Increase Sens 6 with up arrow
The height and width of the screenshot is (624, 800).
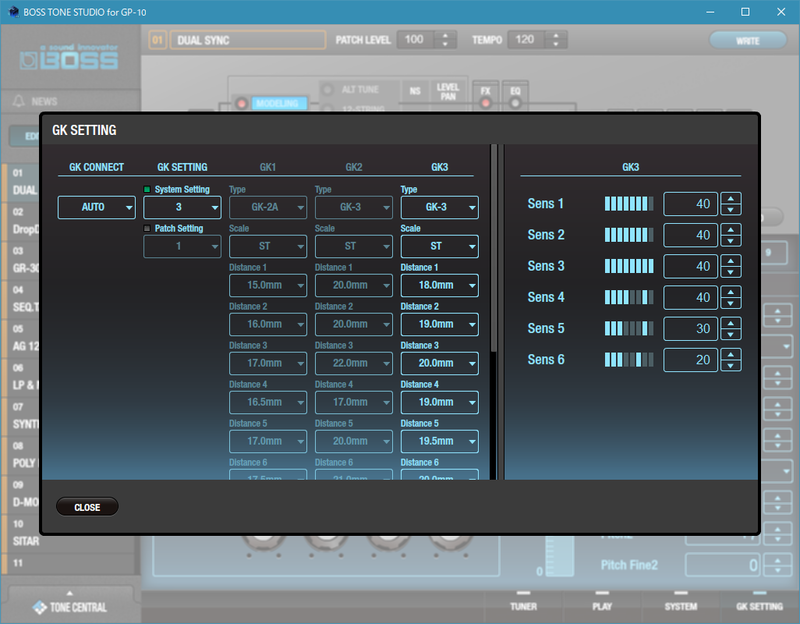[731, 354]
